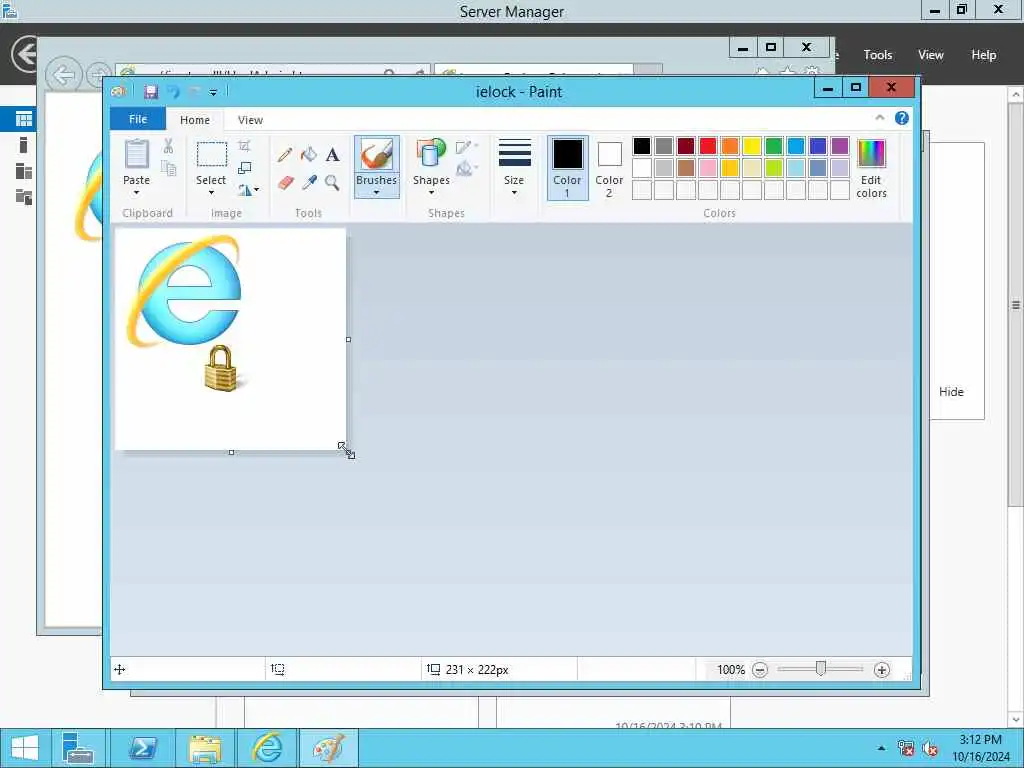Click the rectangular Select tool icon
Image resolution: width=1024 pixels, height=768 pixels.
pyautogui.click(x=212, y=155)
